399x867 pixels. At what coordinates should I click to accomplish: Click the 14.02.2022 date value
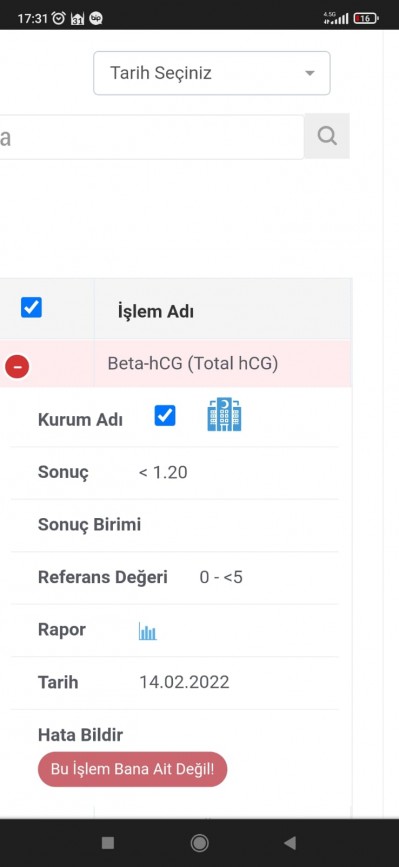tap(184, 682)
